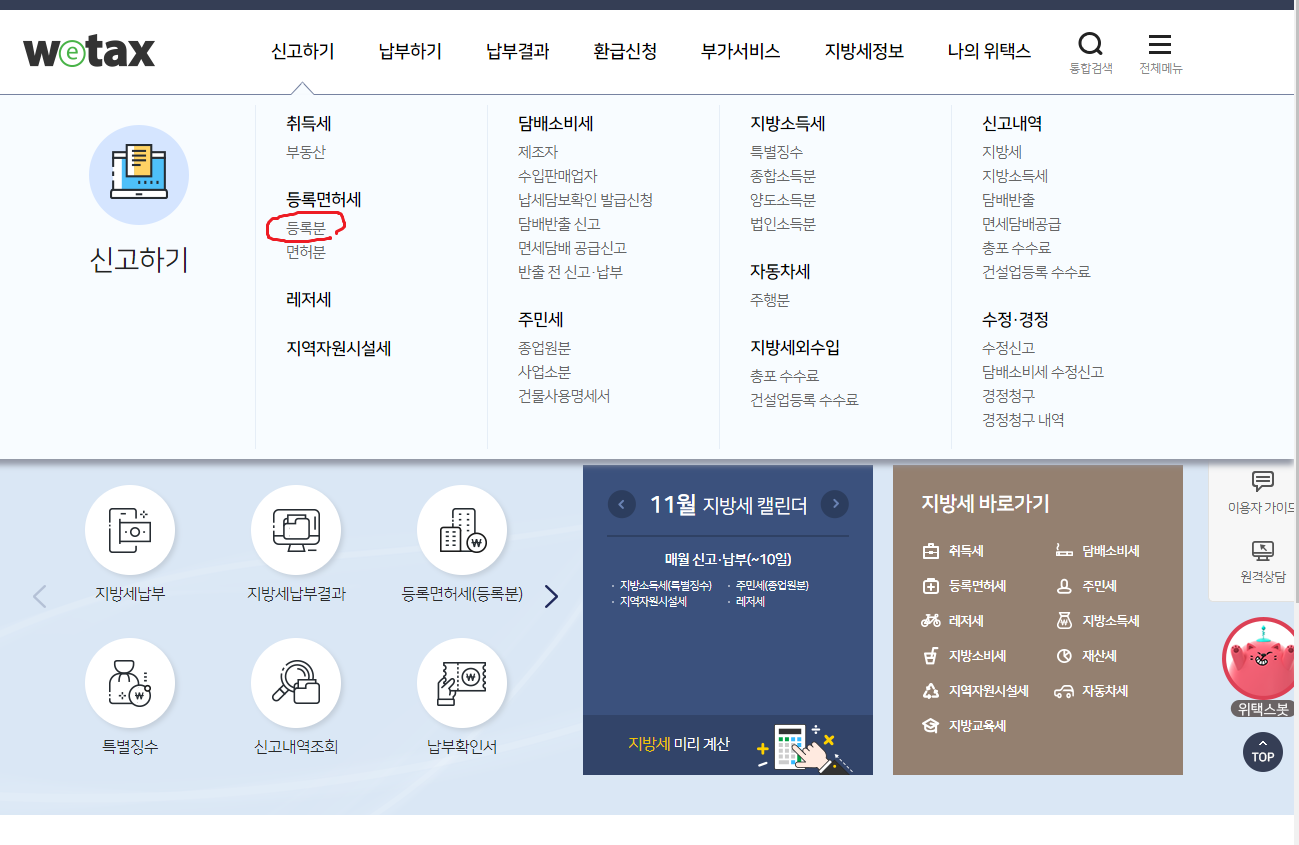This screenshot has width=1299, height=845.
Task: Select the 지방세정보 top menu
Action: [x=864, y=51]
